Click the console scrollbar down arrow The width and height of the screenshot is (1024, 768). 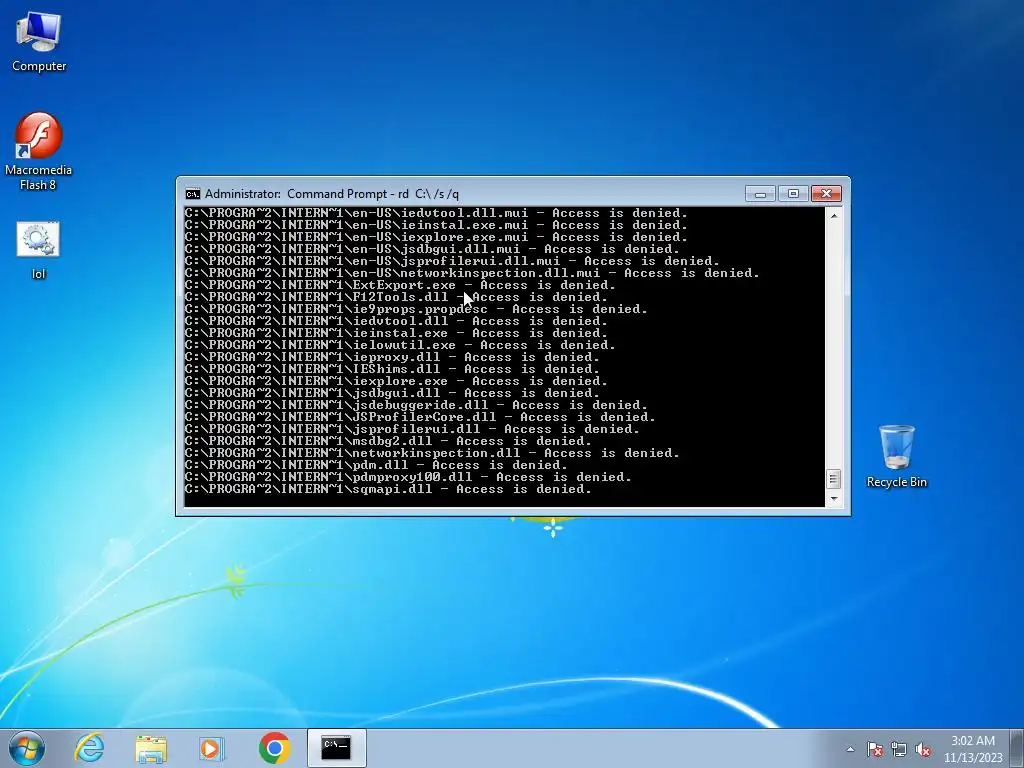pyautogui.click(x=833, y=499)
